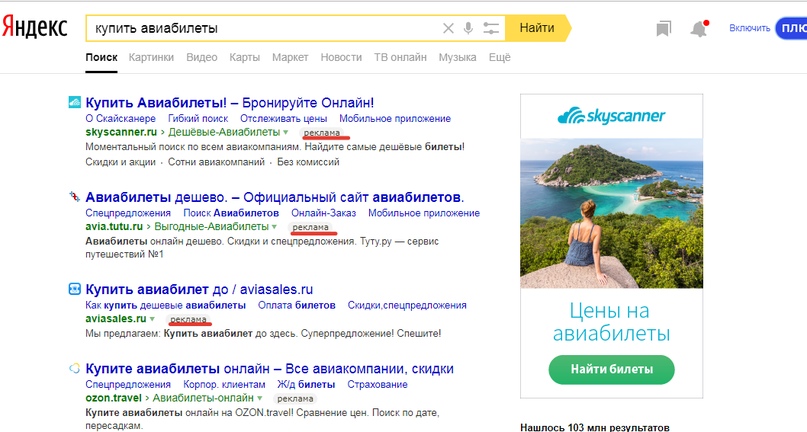Viewport: 807px width, 432px height.
Task: Open notifications bell icon
Action: click(699, 28)
